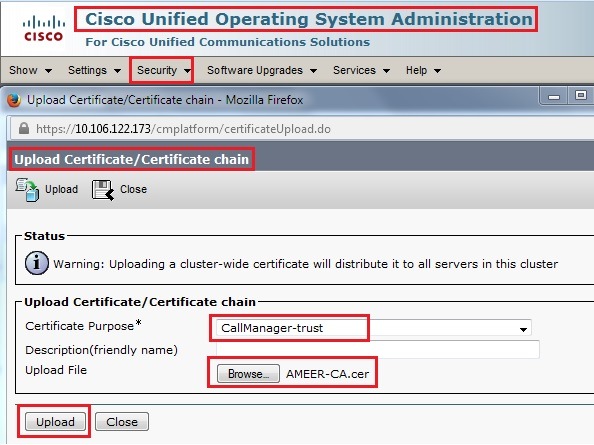Image resolution: width=594 pixels, height=445 pixels.
Task: Open the Services menu
Action: [x=361, y=70]
